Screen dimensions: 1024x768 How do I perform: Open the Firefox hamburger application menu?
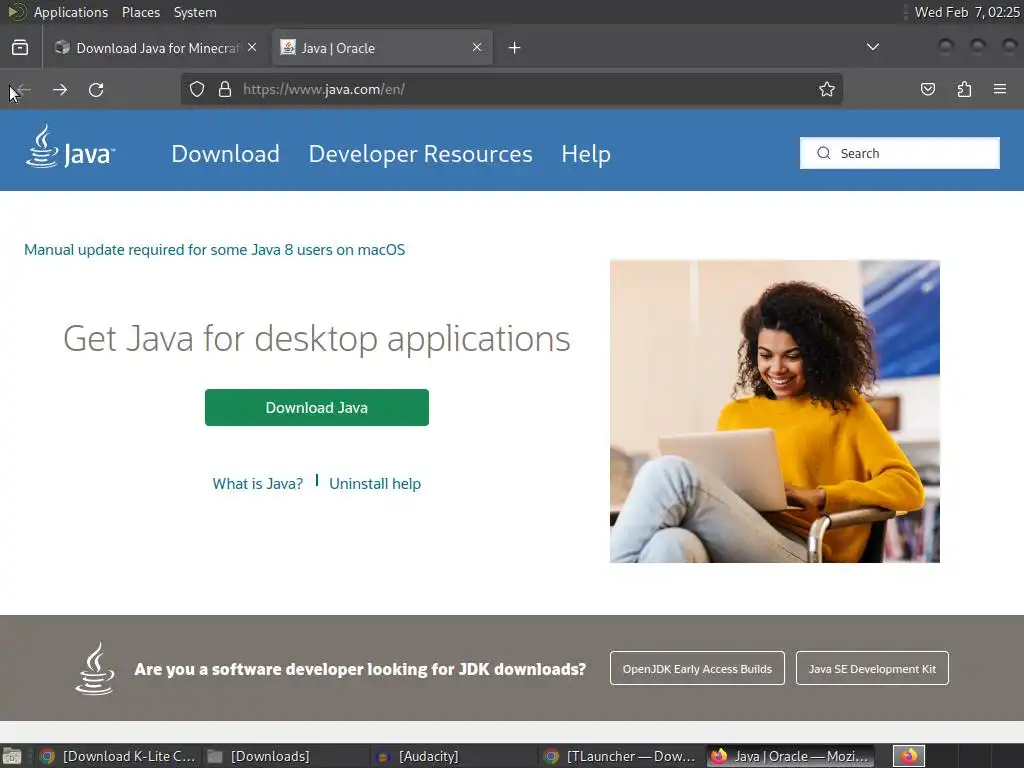1000,89
